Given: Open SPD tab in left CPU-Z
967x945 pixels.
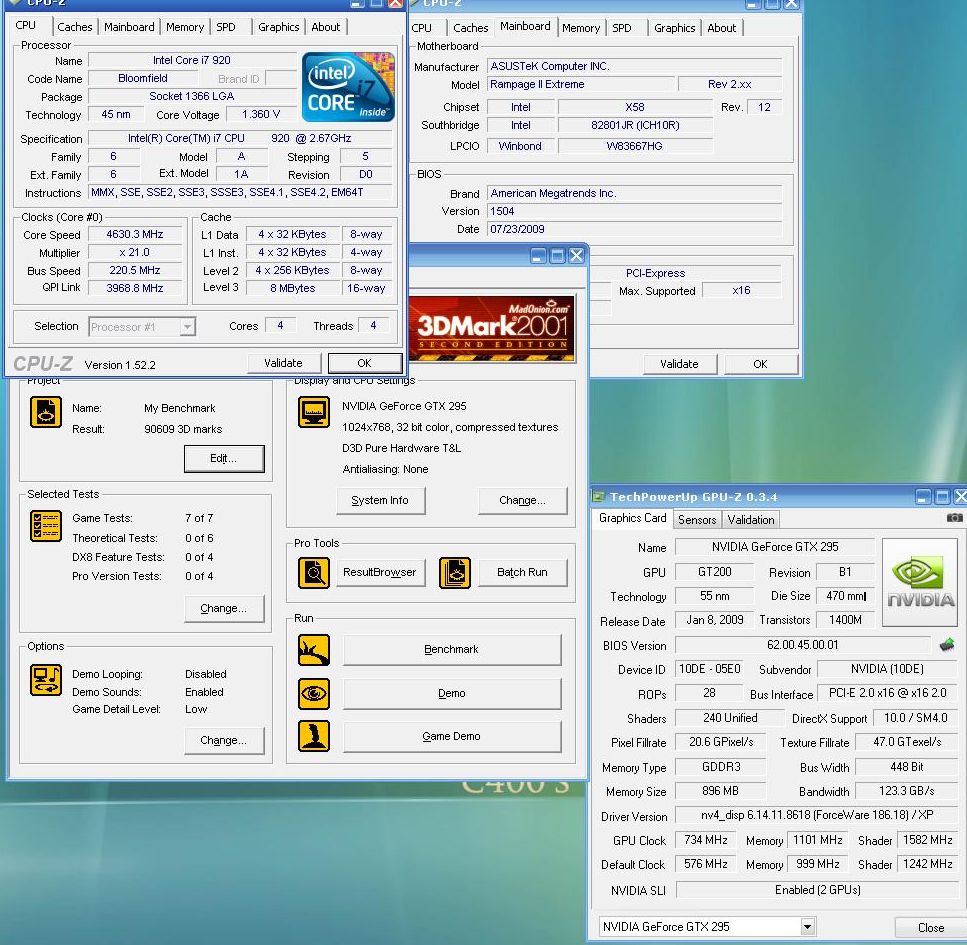Looking at the screenshot, I should (226, 27).
